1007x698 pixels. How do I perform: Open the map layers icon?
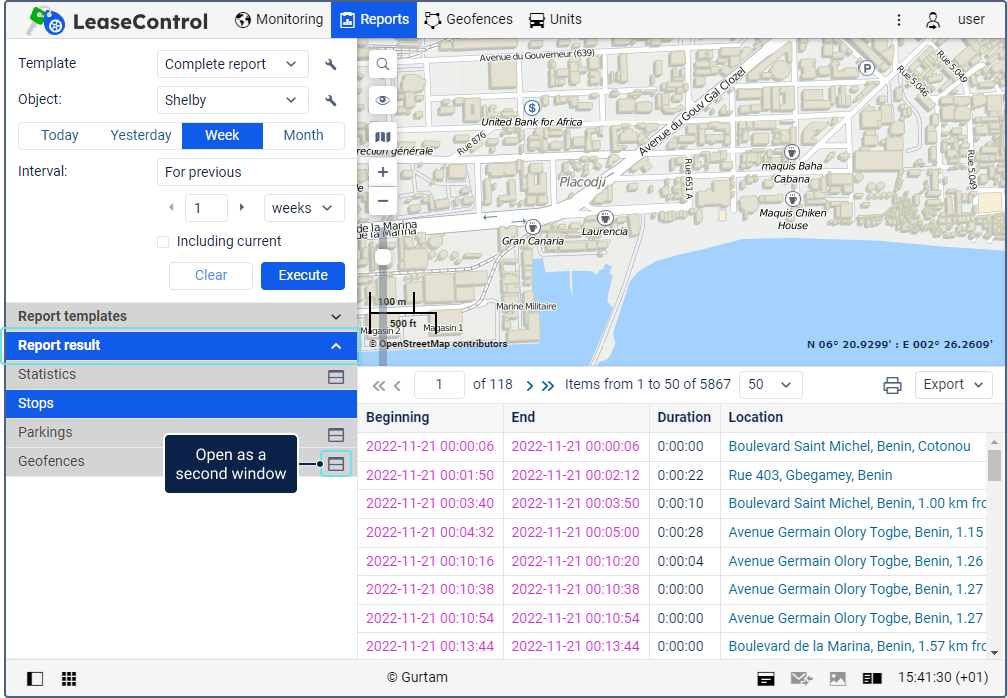(383, 137)
